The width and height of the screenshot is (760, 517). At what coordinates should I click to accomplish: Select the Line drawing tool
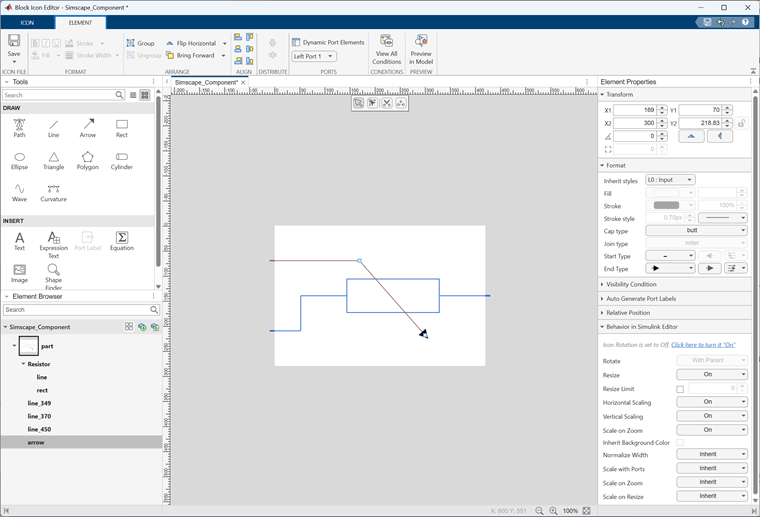pyautogui.click(x=53, y=128)
